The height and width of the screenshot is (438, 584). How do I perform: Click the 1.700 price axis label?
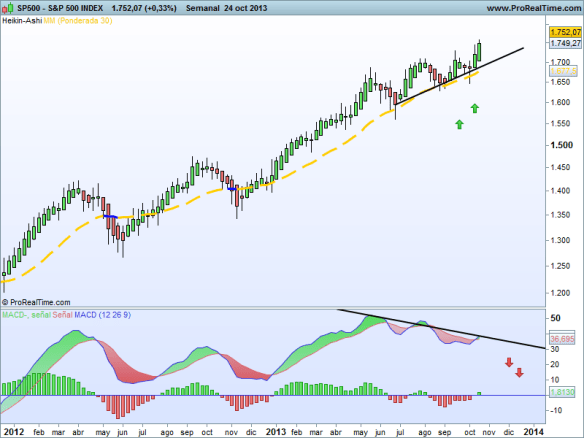click(560, 62)
